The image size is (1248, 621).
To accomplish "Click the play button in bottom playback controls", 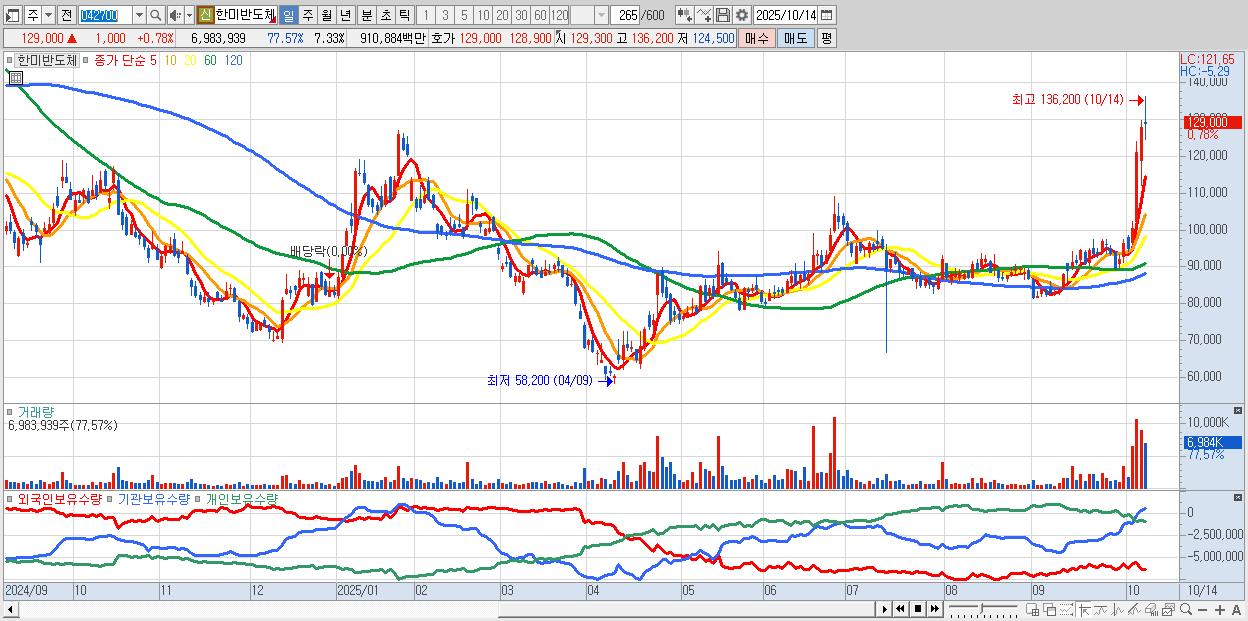I will click(x=885, y=609).
